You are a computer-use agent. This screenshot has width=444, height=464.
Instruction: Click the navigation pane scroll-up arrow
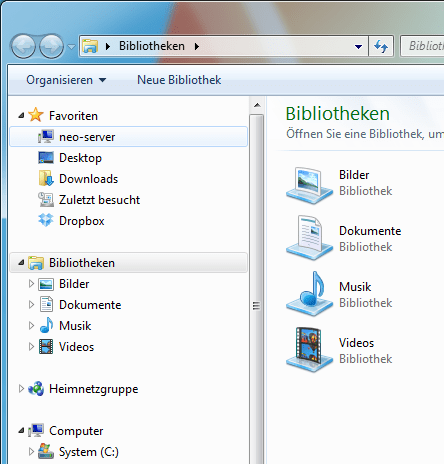click(257, 105)
